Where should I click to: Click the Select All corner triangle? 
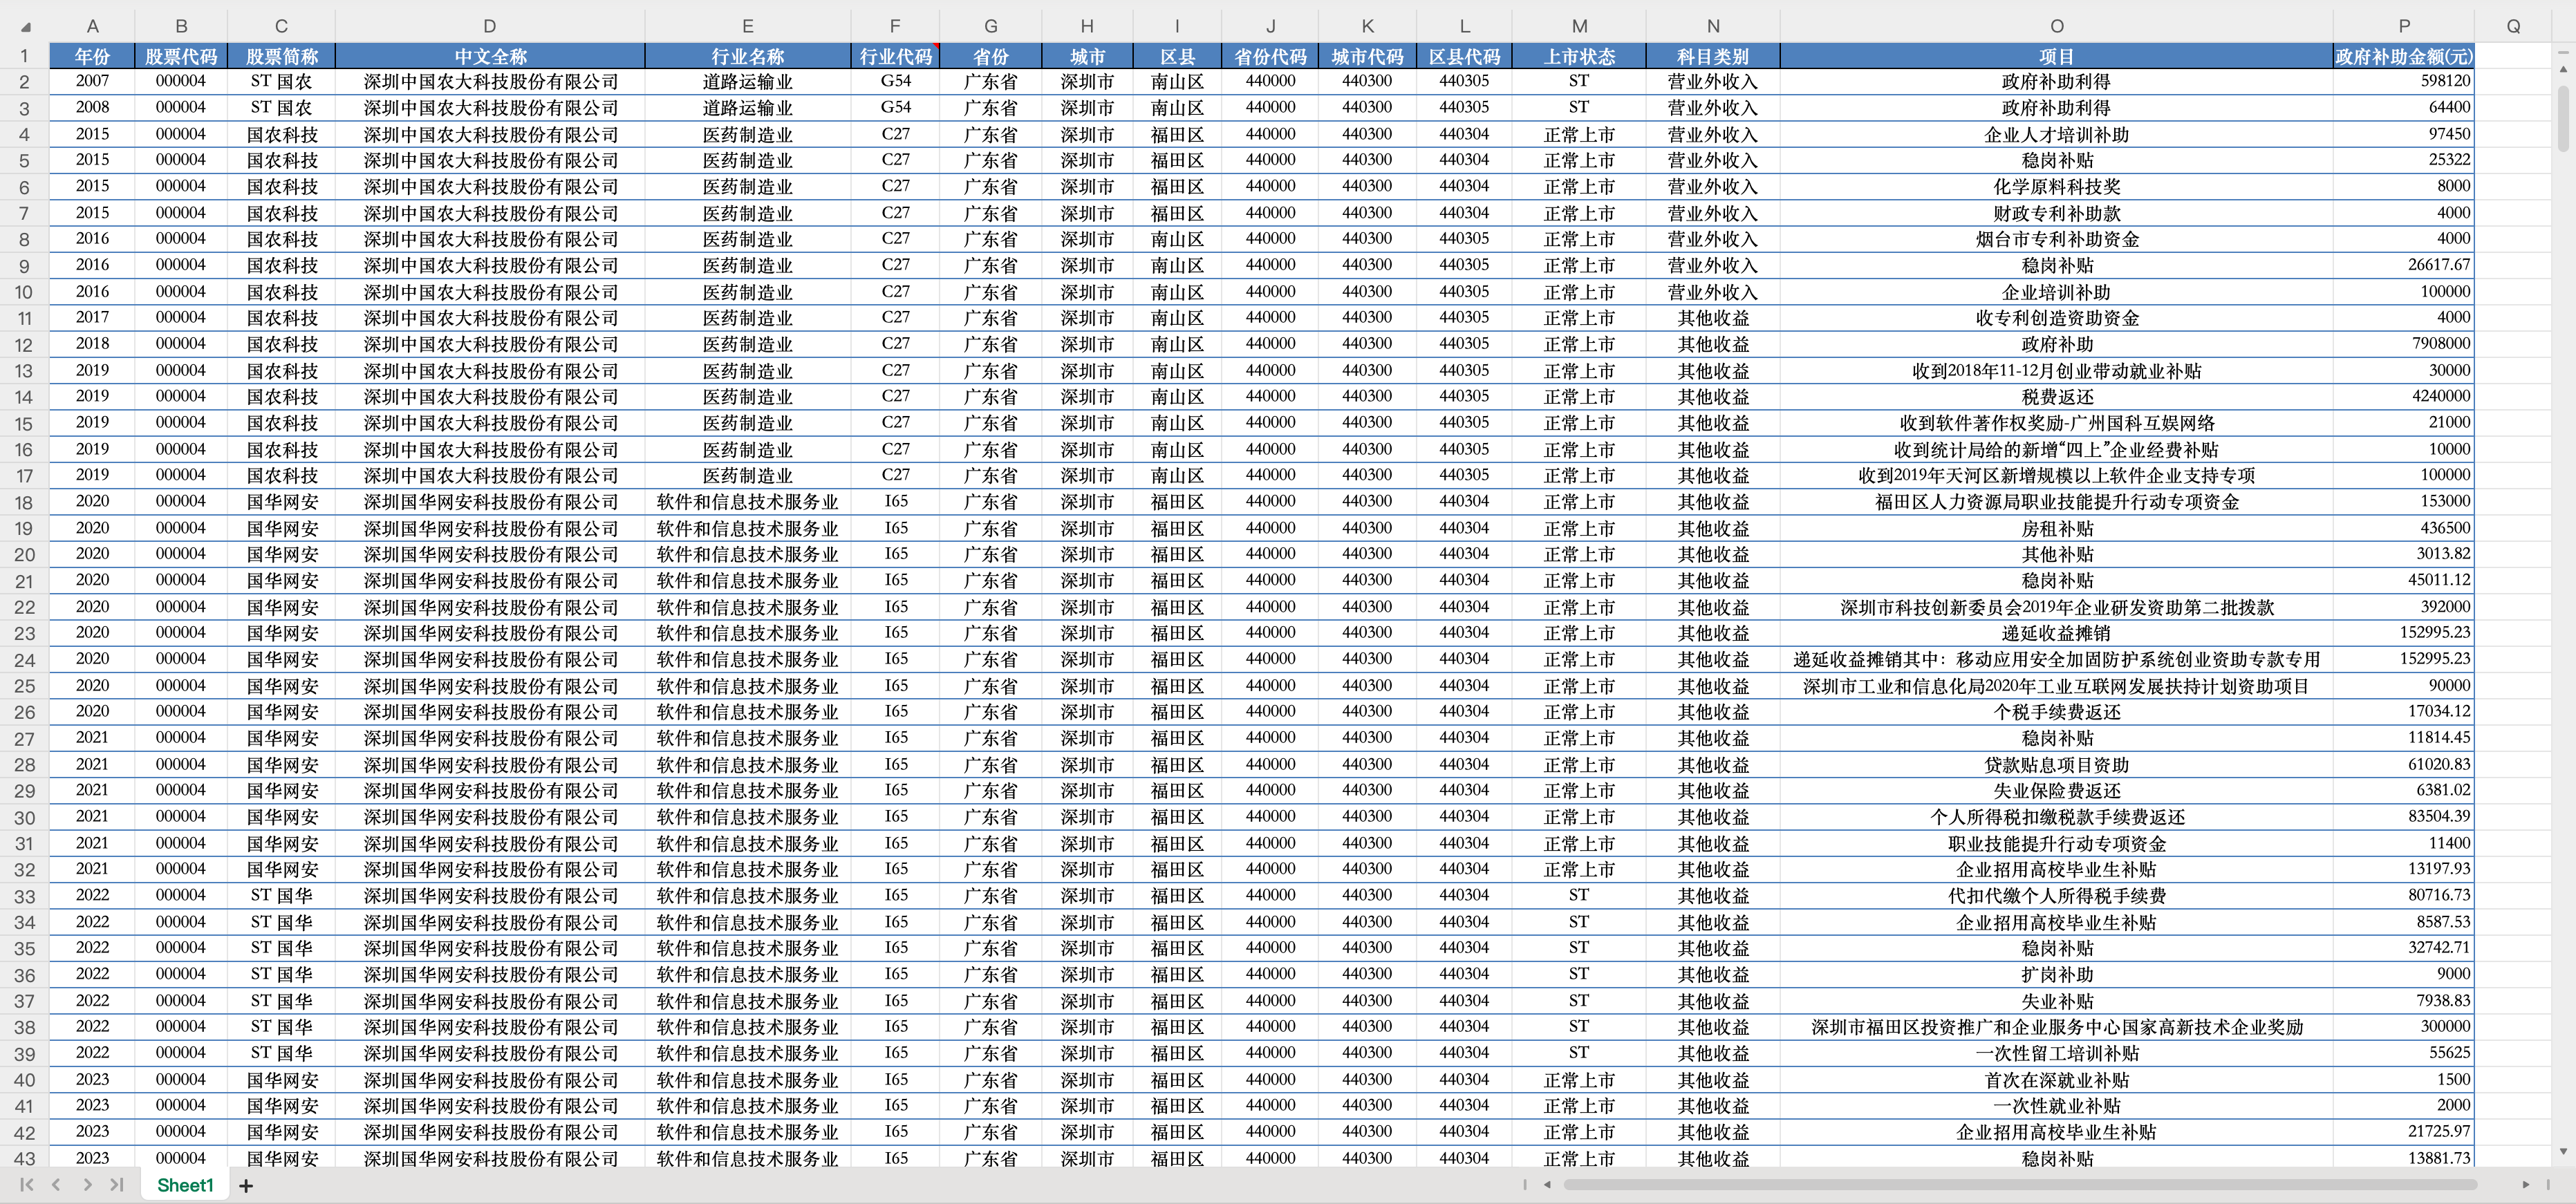coord(26,28)
